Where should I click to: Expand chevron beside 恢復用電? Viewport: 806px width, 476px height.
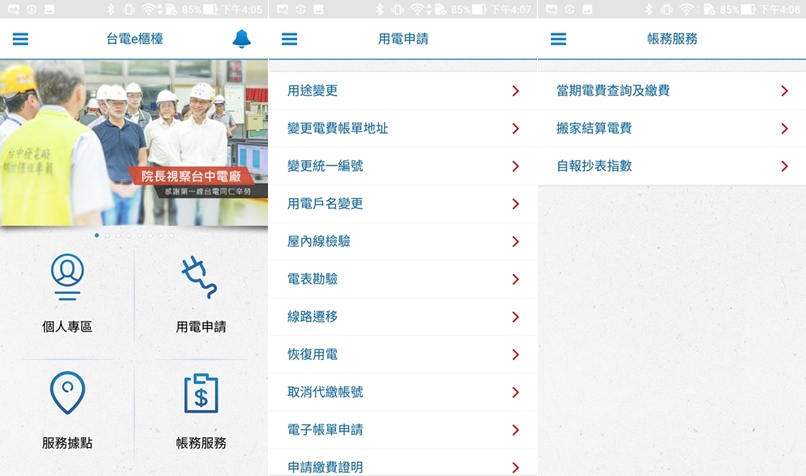[516, 355]
